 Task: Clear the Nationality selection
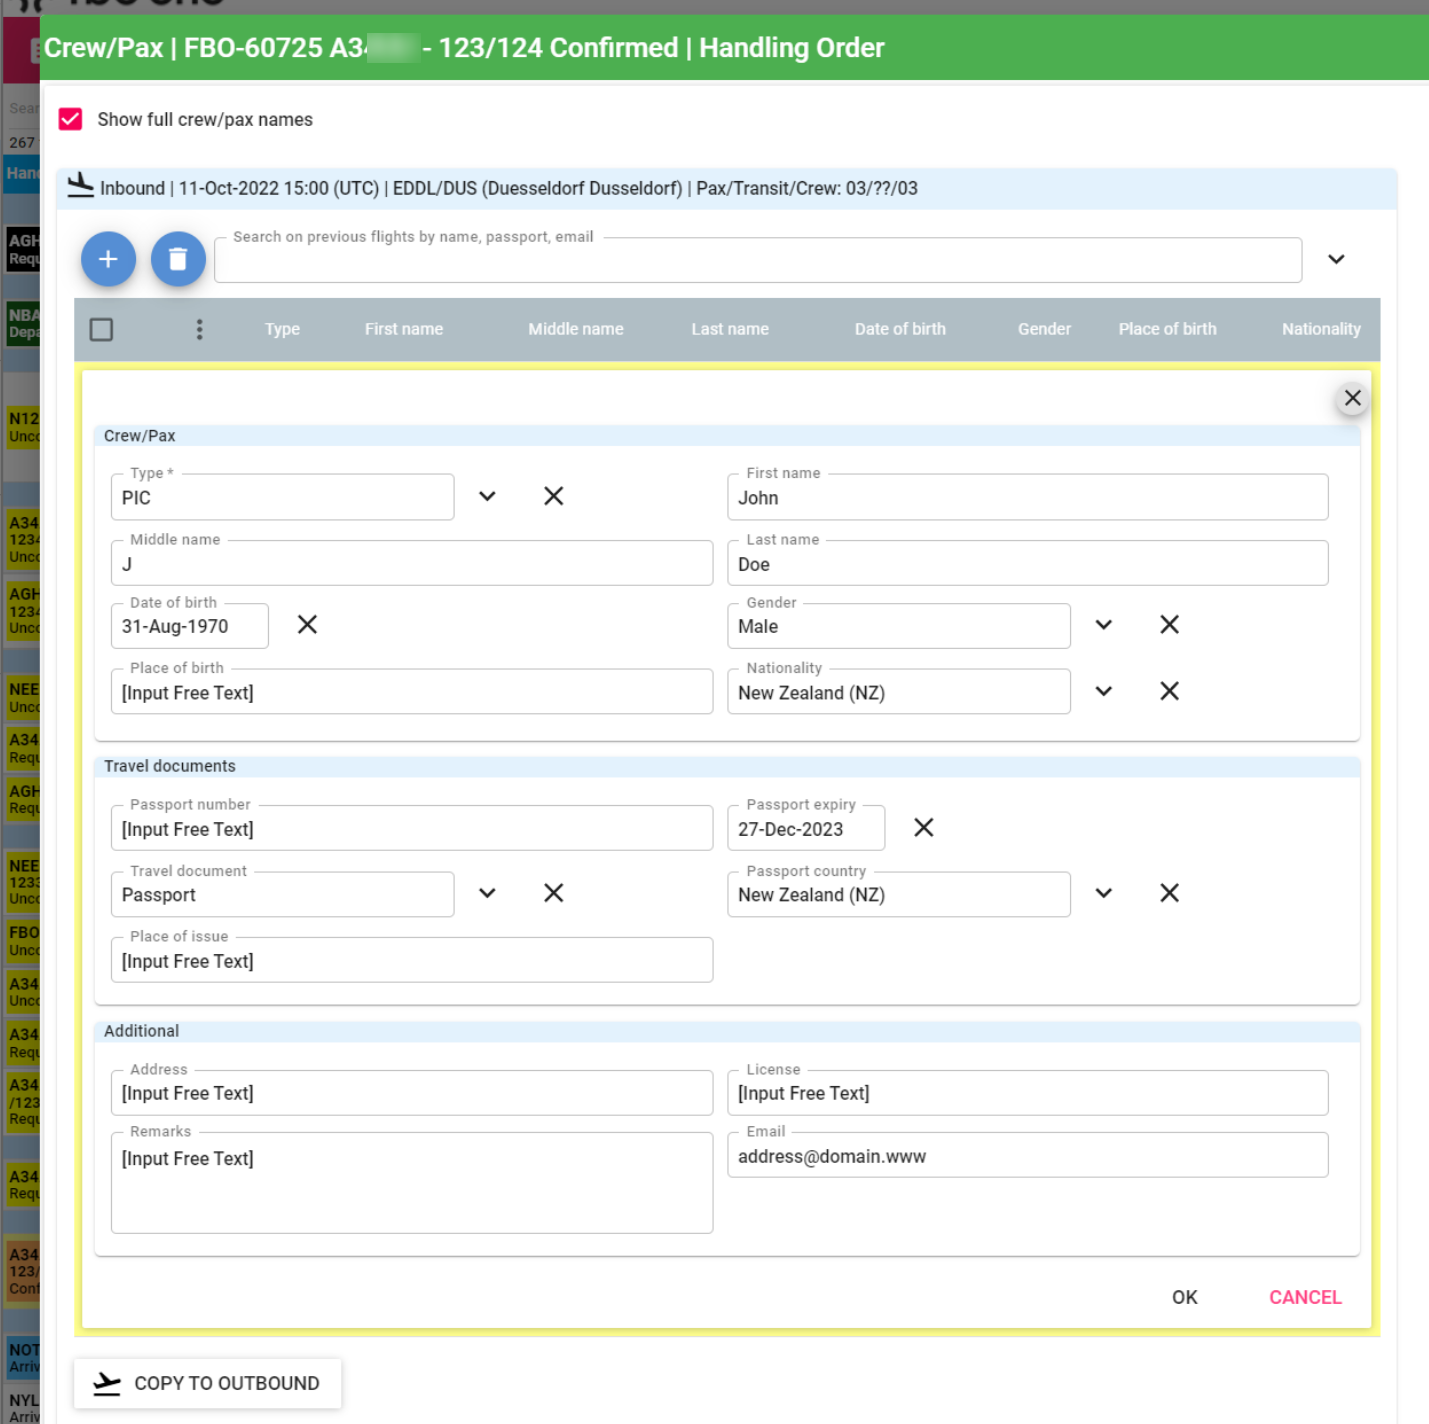[1169, 691]
